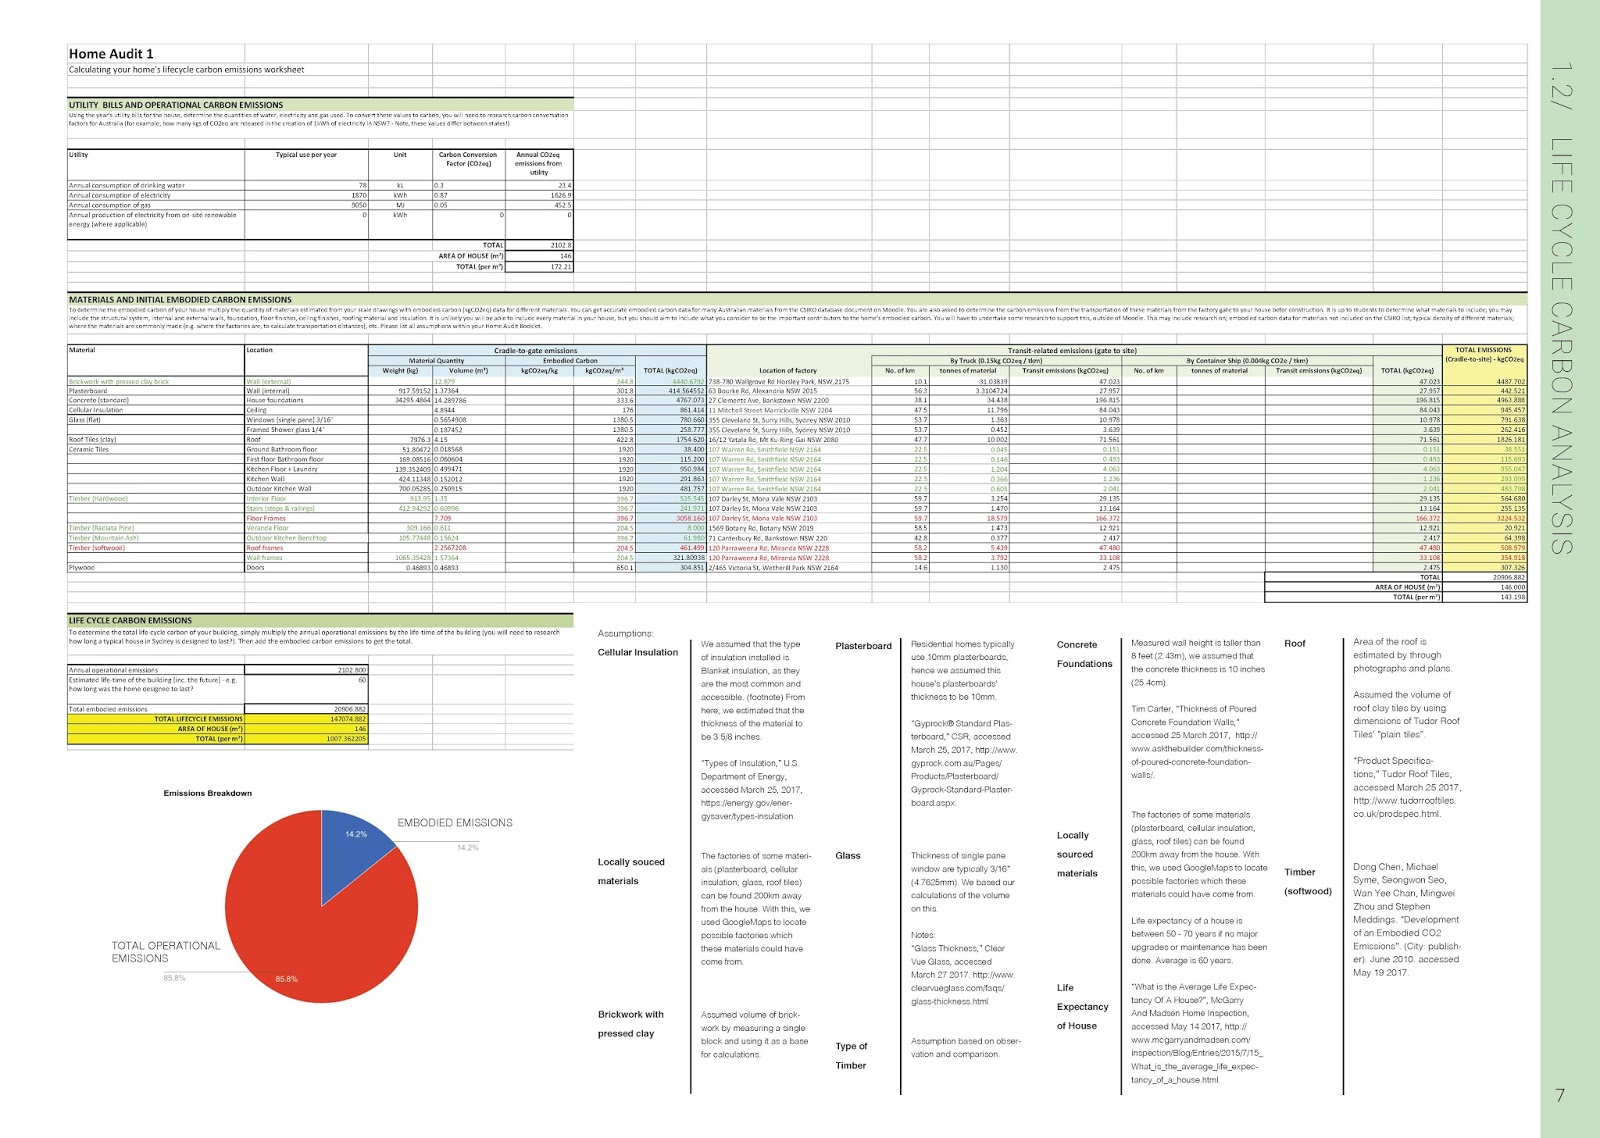Select the Brickwork with pressed clay brick row

point(120,381)
